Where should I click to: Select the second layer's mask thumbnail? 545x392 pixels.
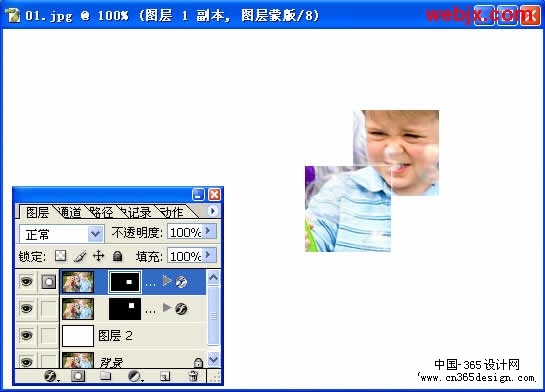(125, 309)
